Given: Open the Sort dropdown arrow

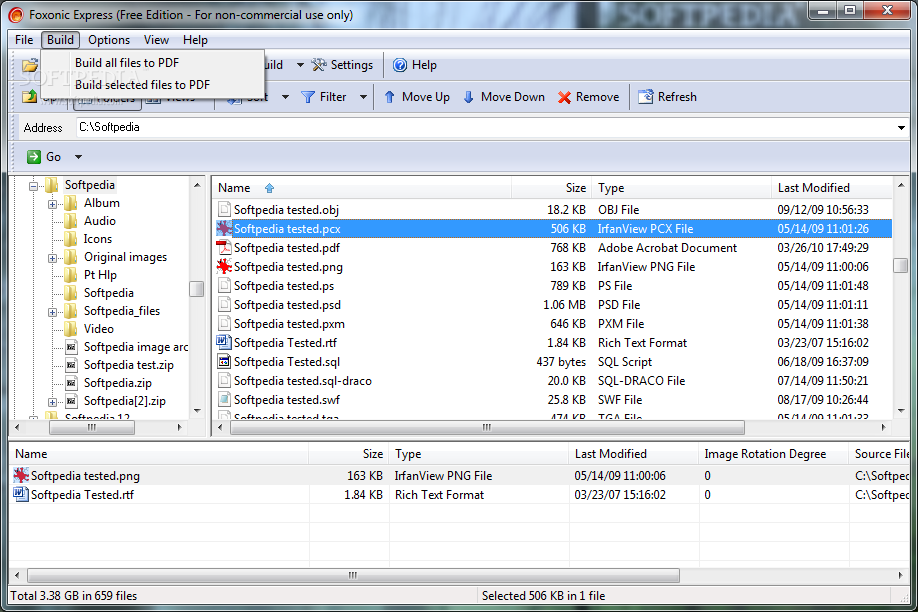Looking at the screenshot, I should (x=285, y=97).
